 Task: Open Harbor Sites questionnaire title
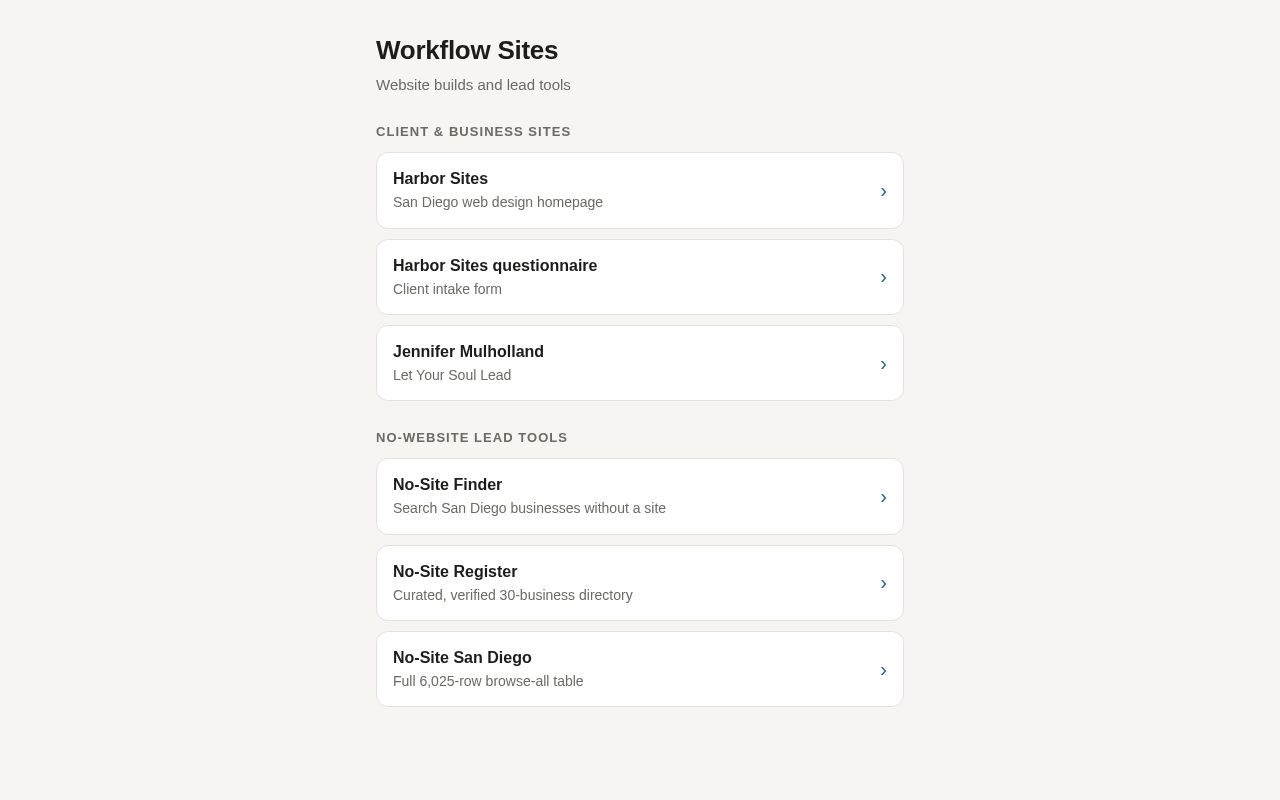495,266
